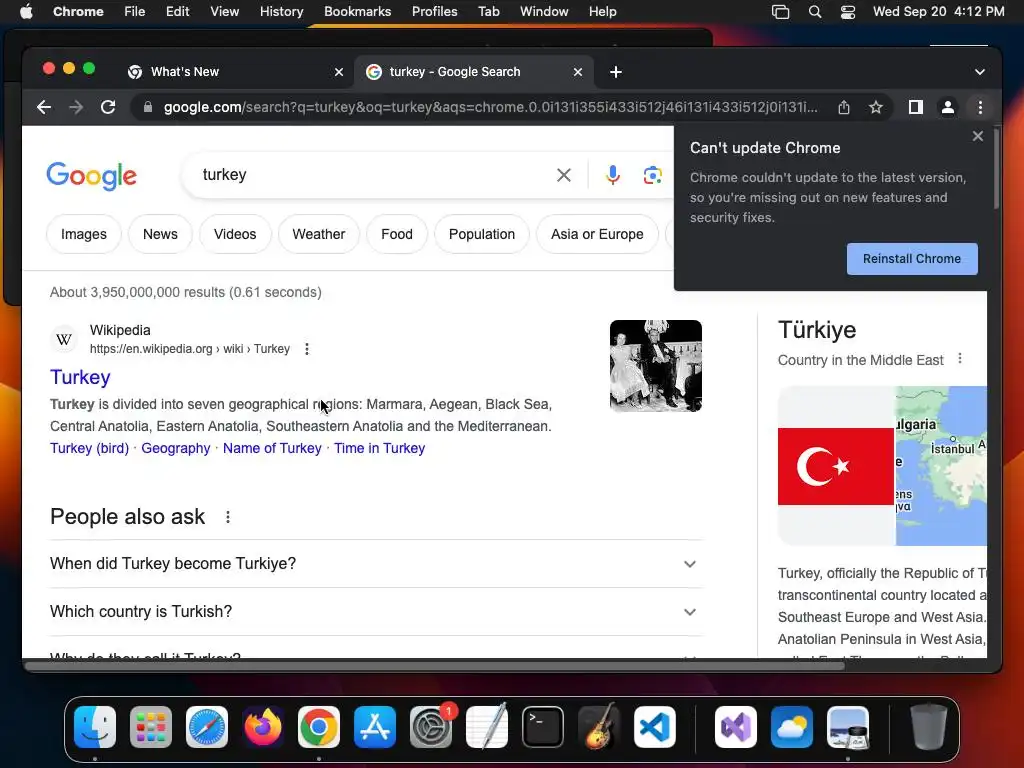Search by image with the Google Lens icon
Image resolution: width=1024 pixels, height=768 pixels.
652,175
